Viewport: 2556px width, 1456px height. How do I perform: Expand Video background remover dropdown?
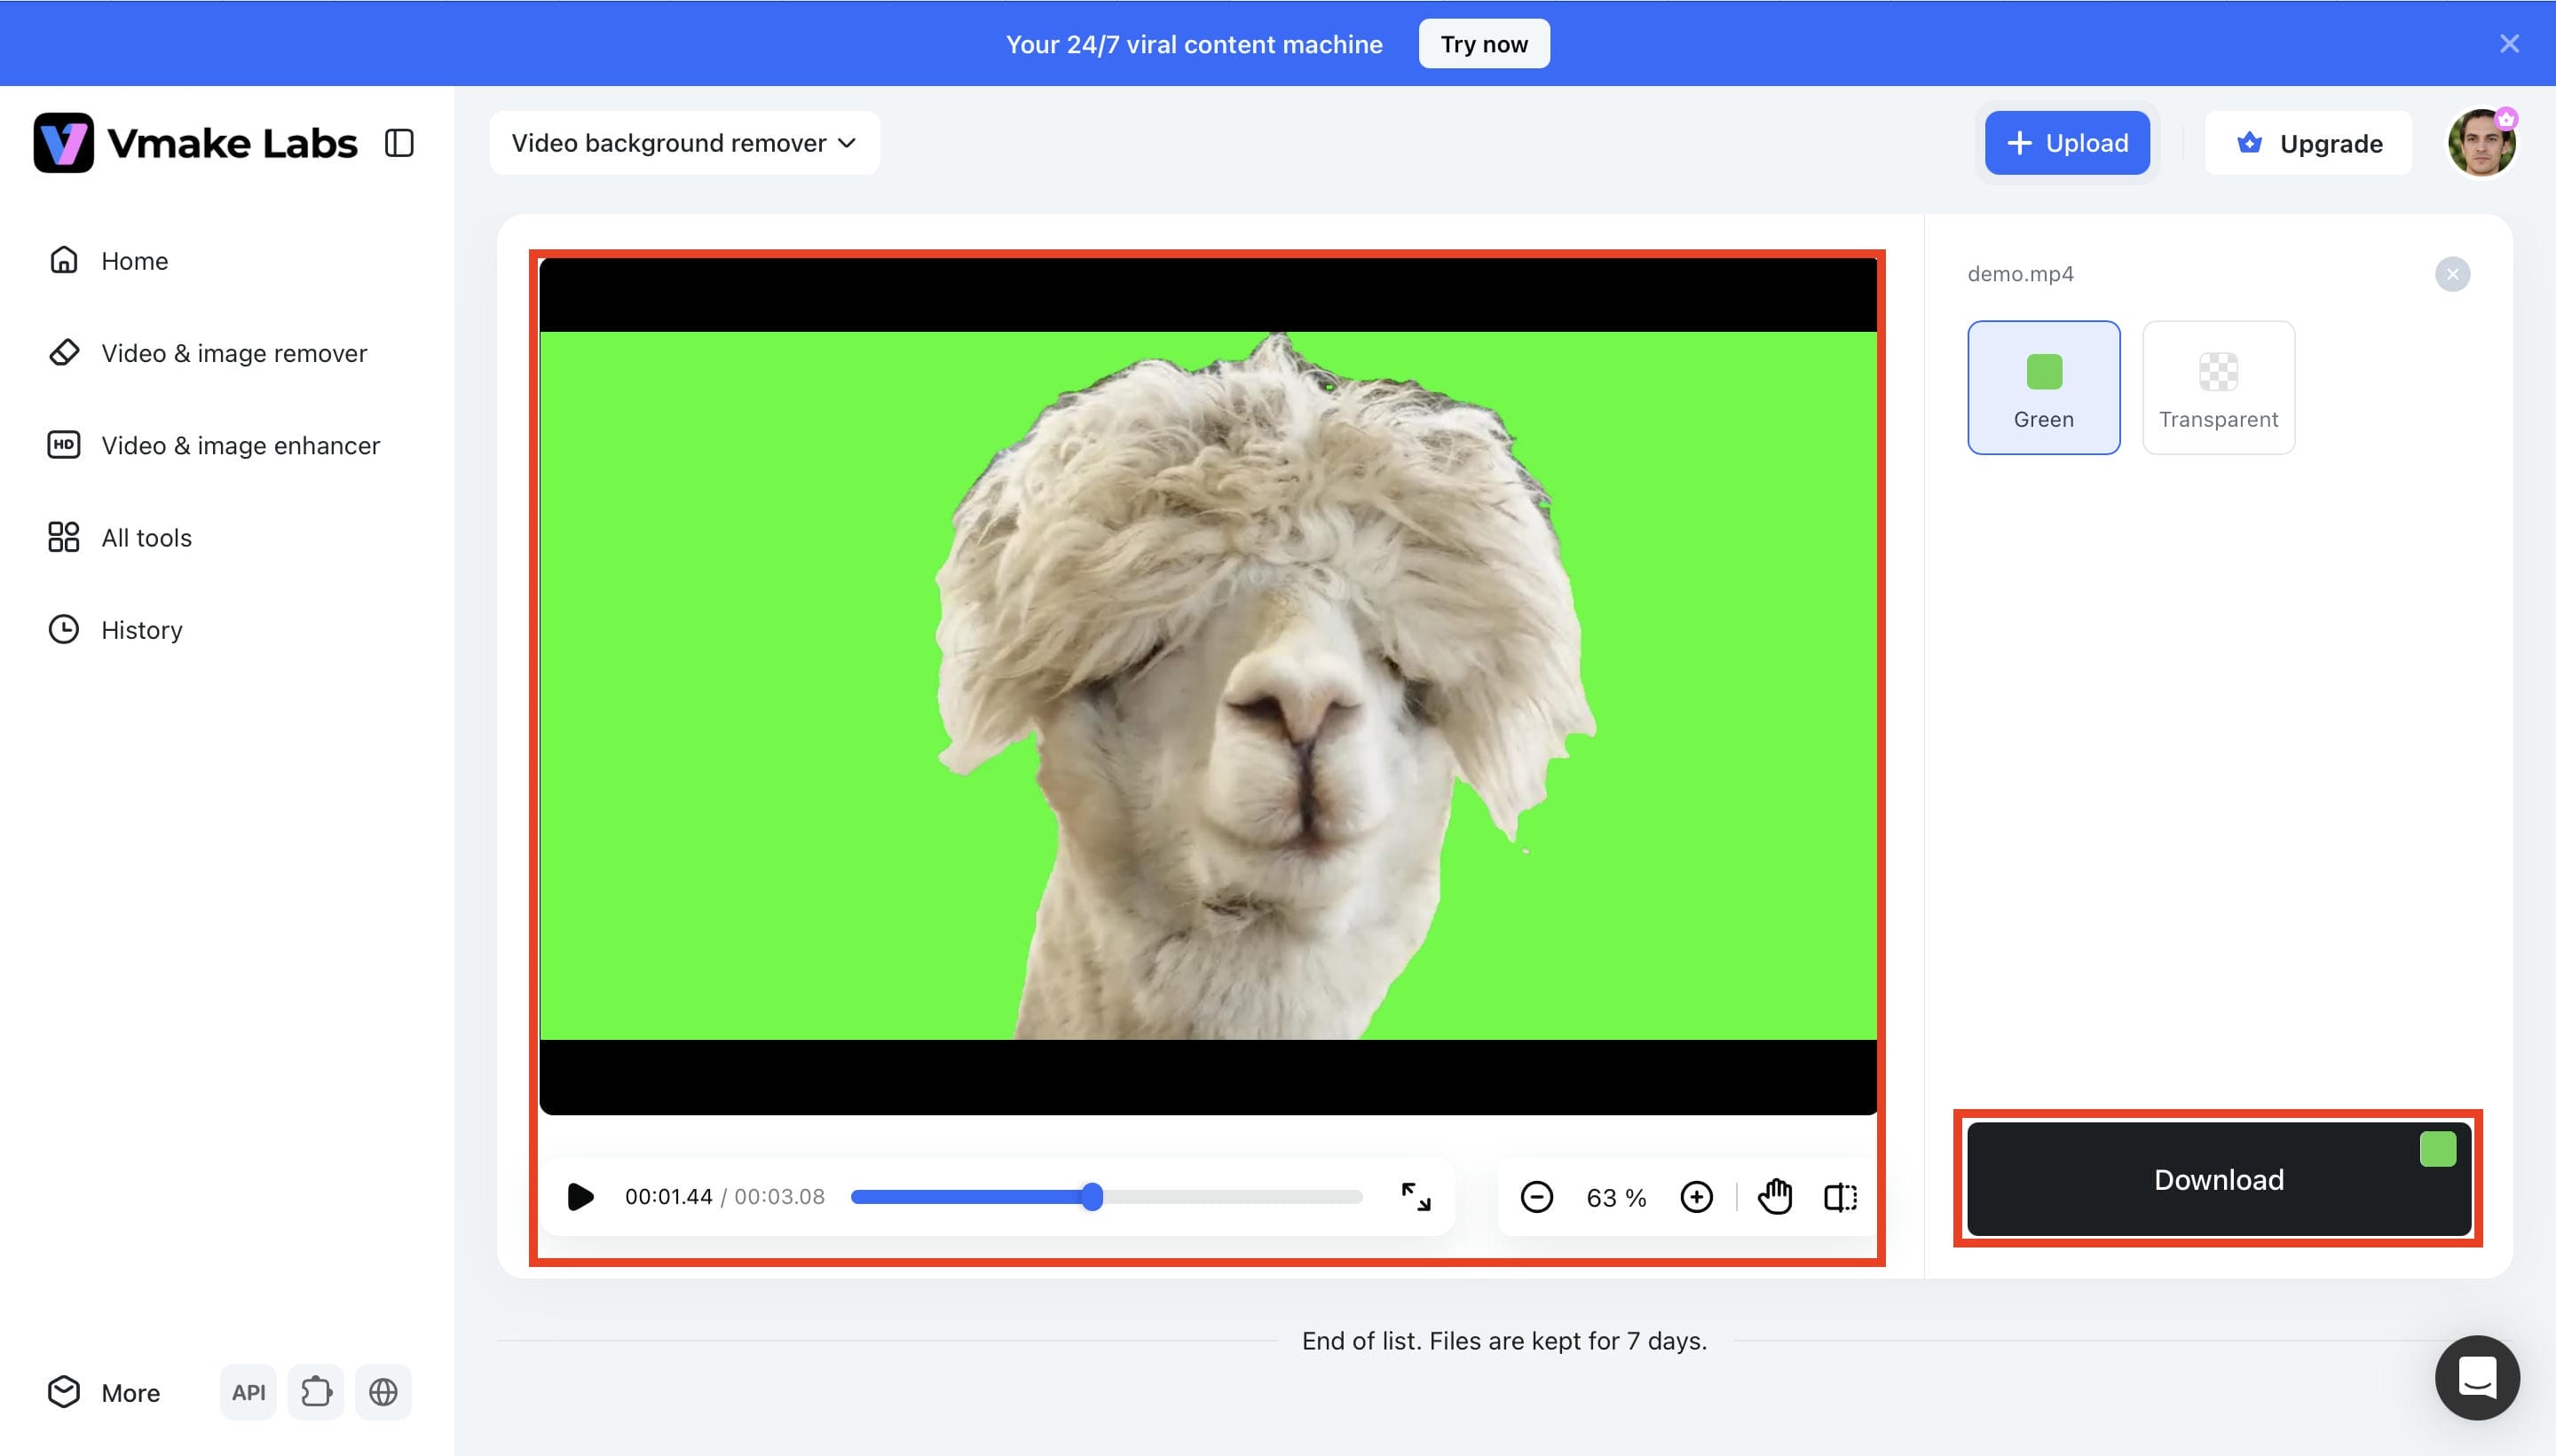pyautogui.click(x=685, y=143)
